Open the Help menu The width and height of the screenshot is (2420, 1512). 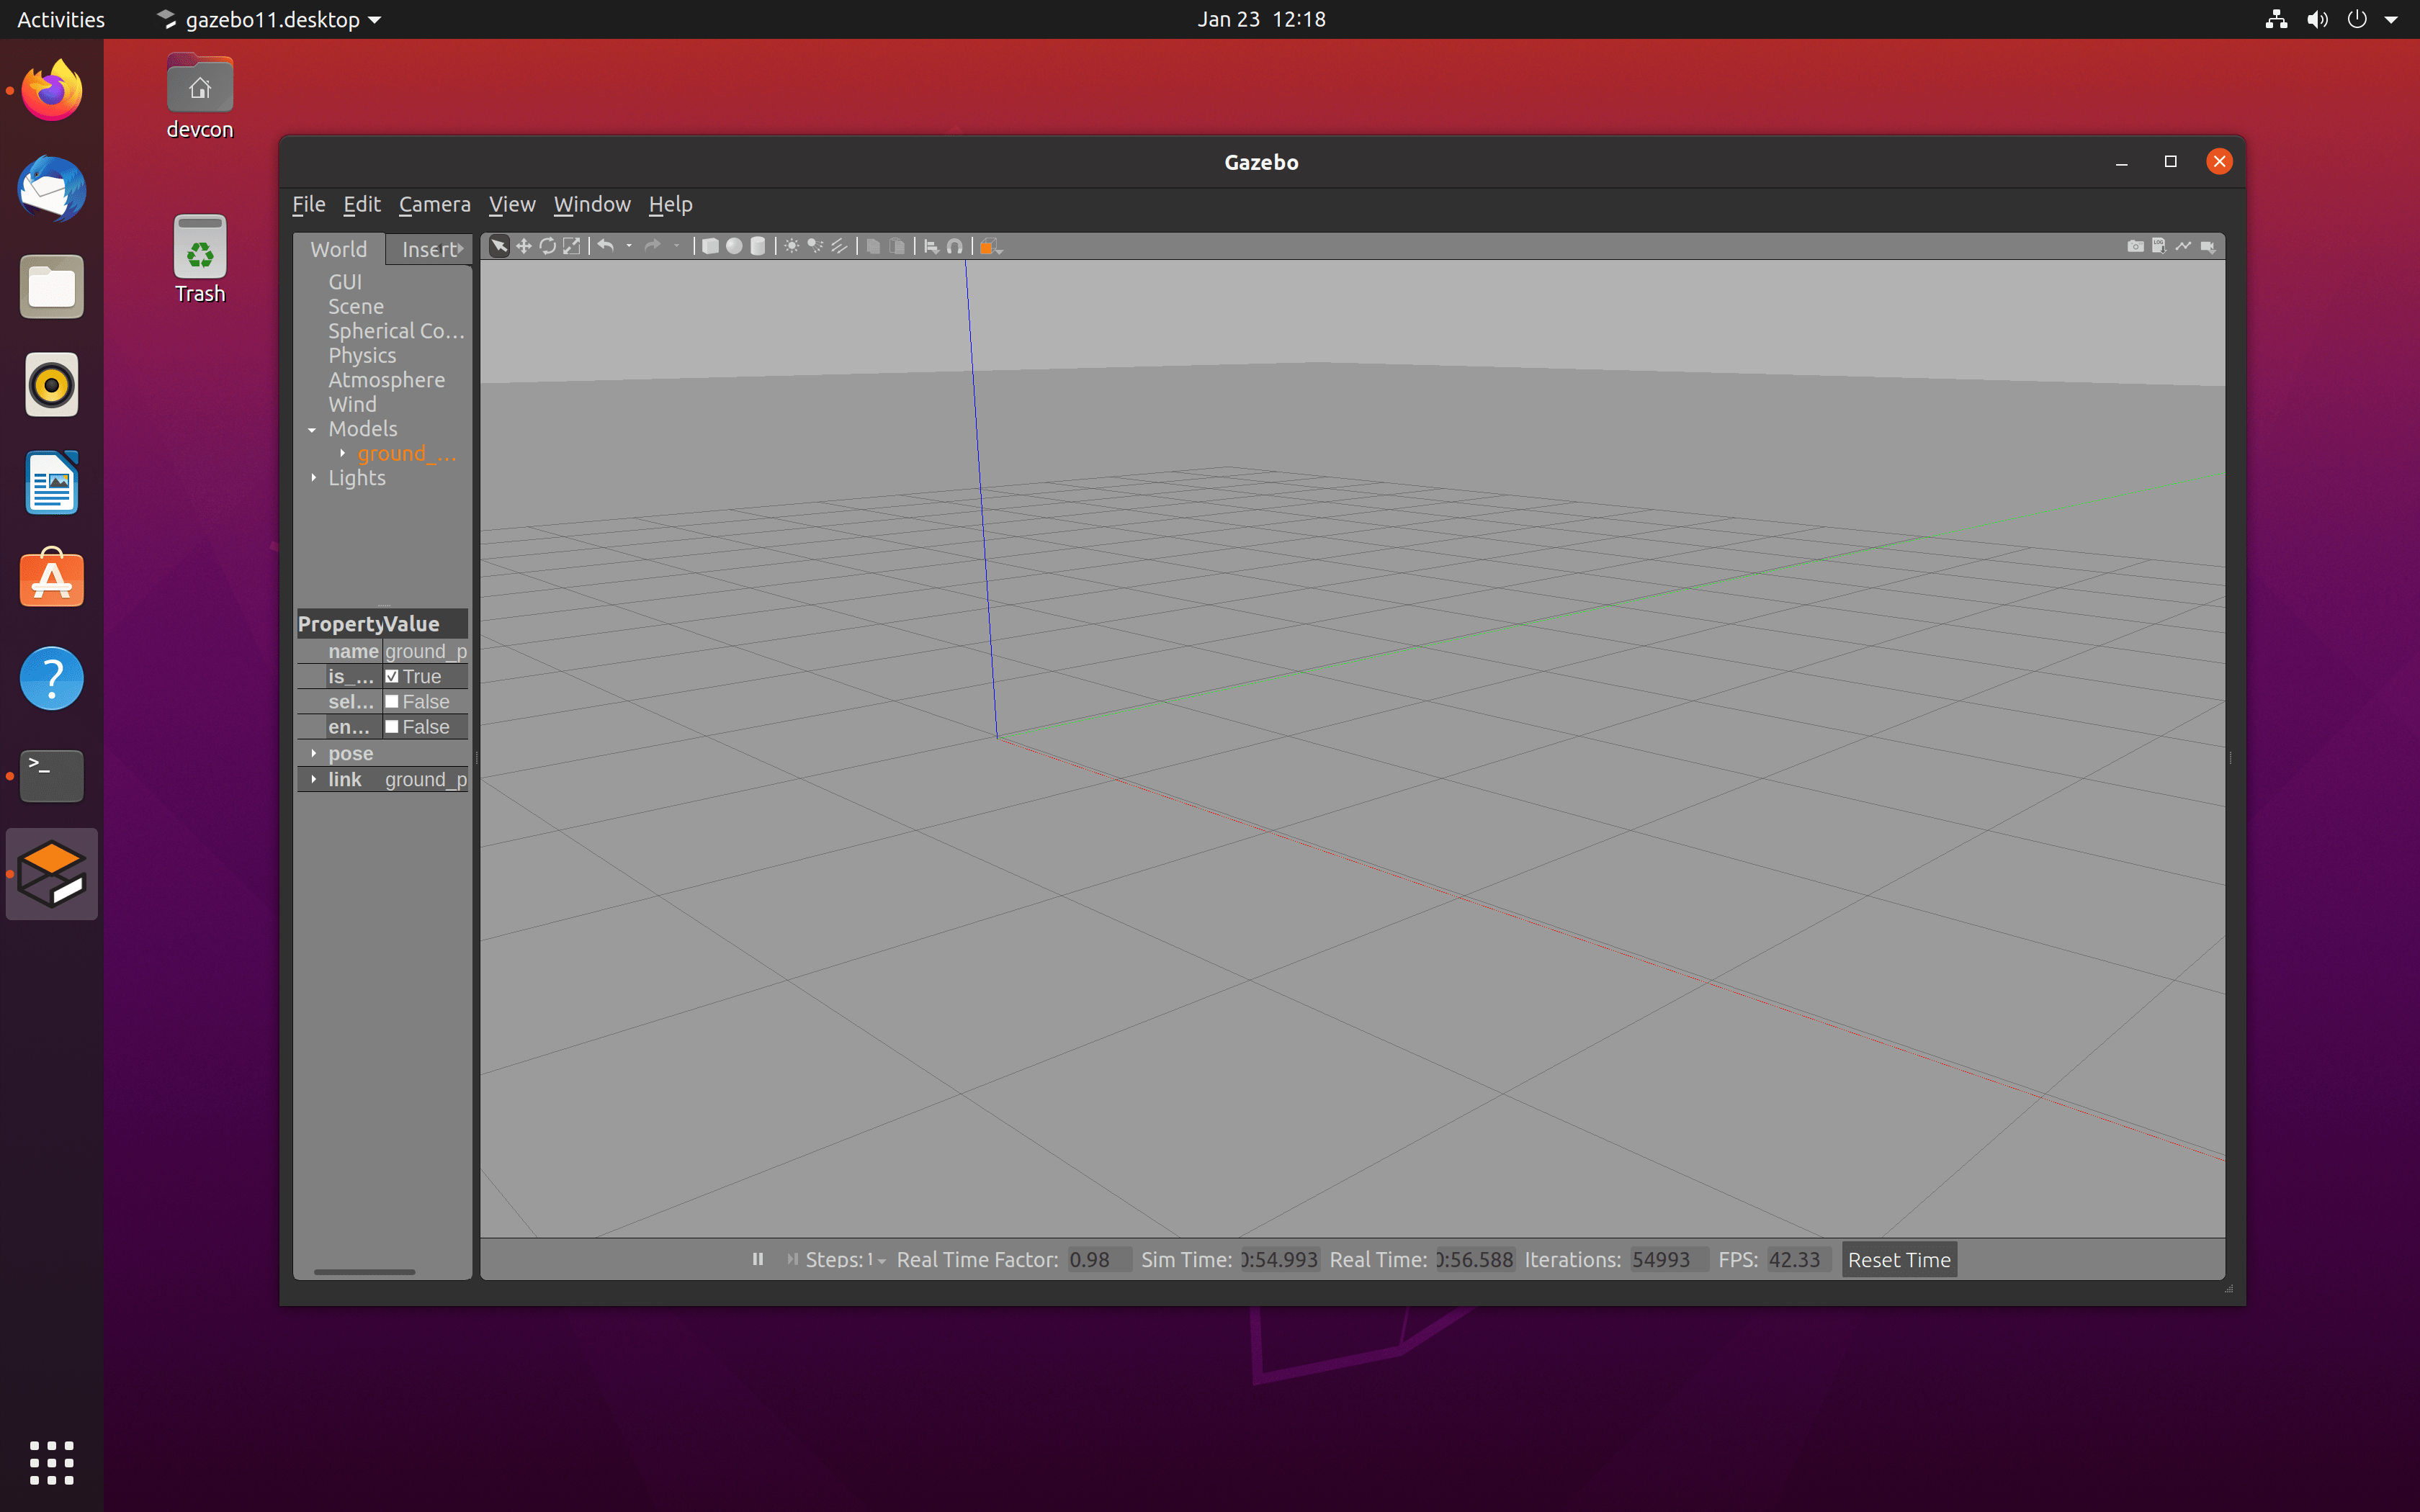coord(670,204)
